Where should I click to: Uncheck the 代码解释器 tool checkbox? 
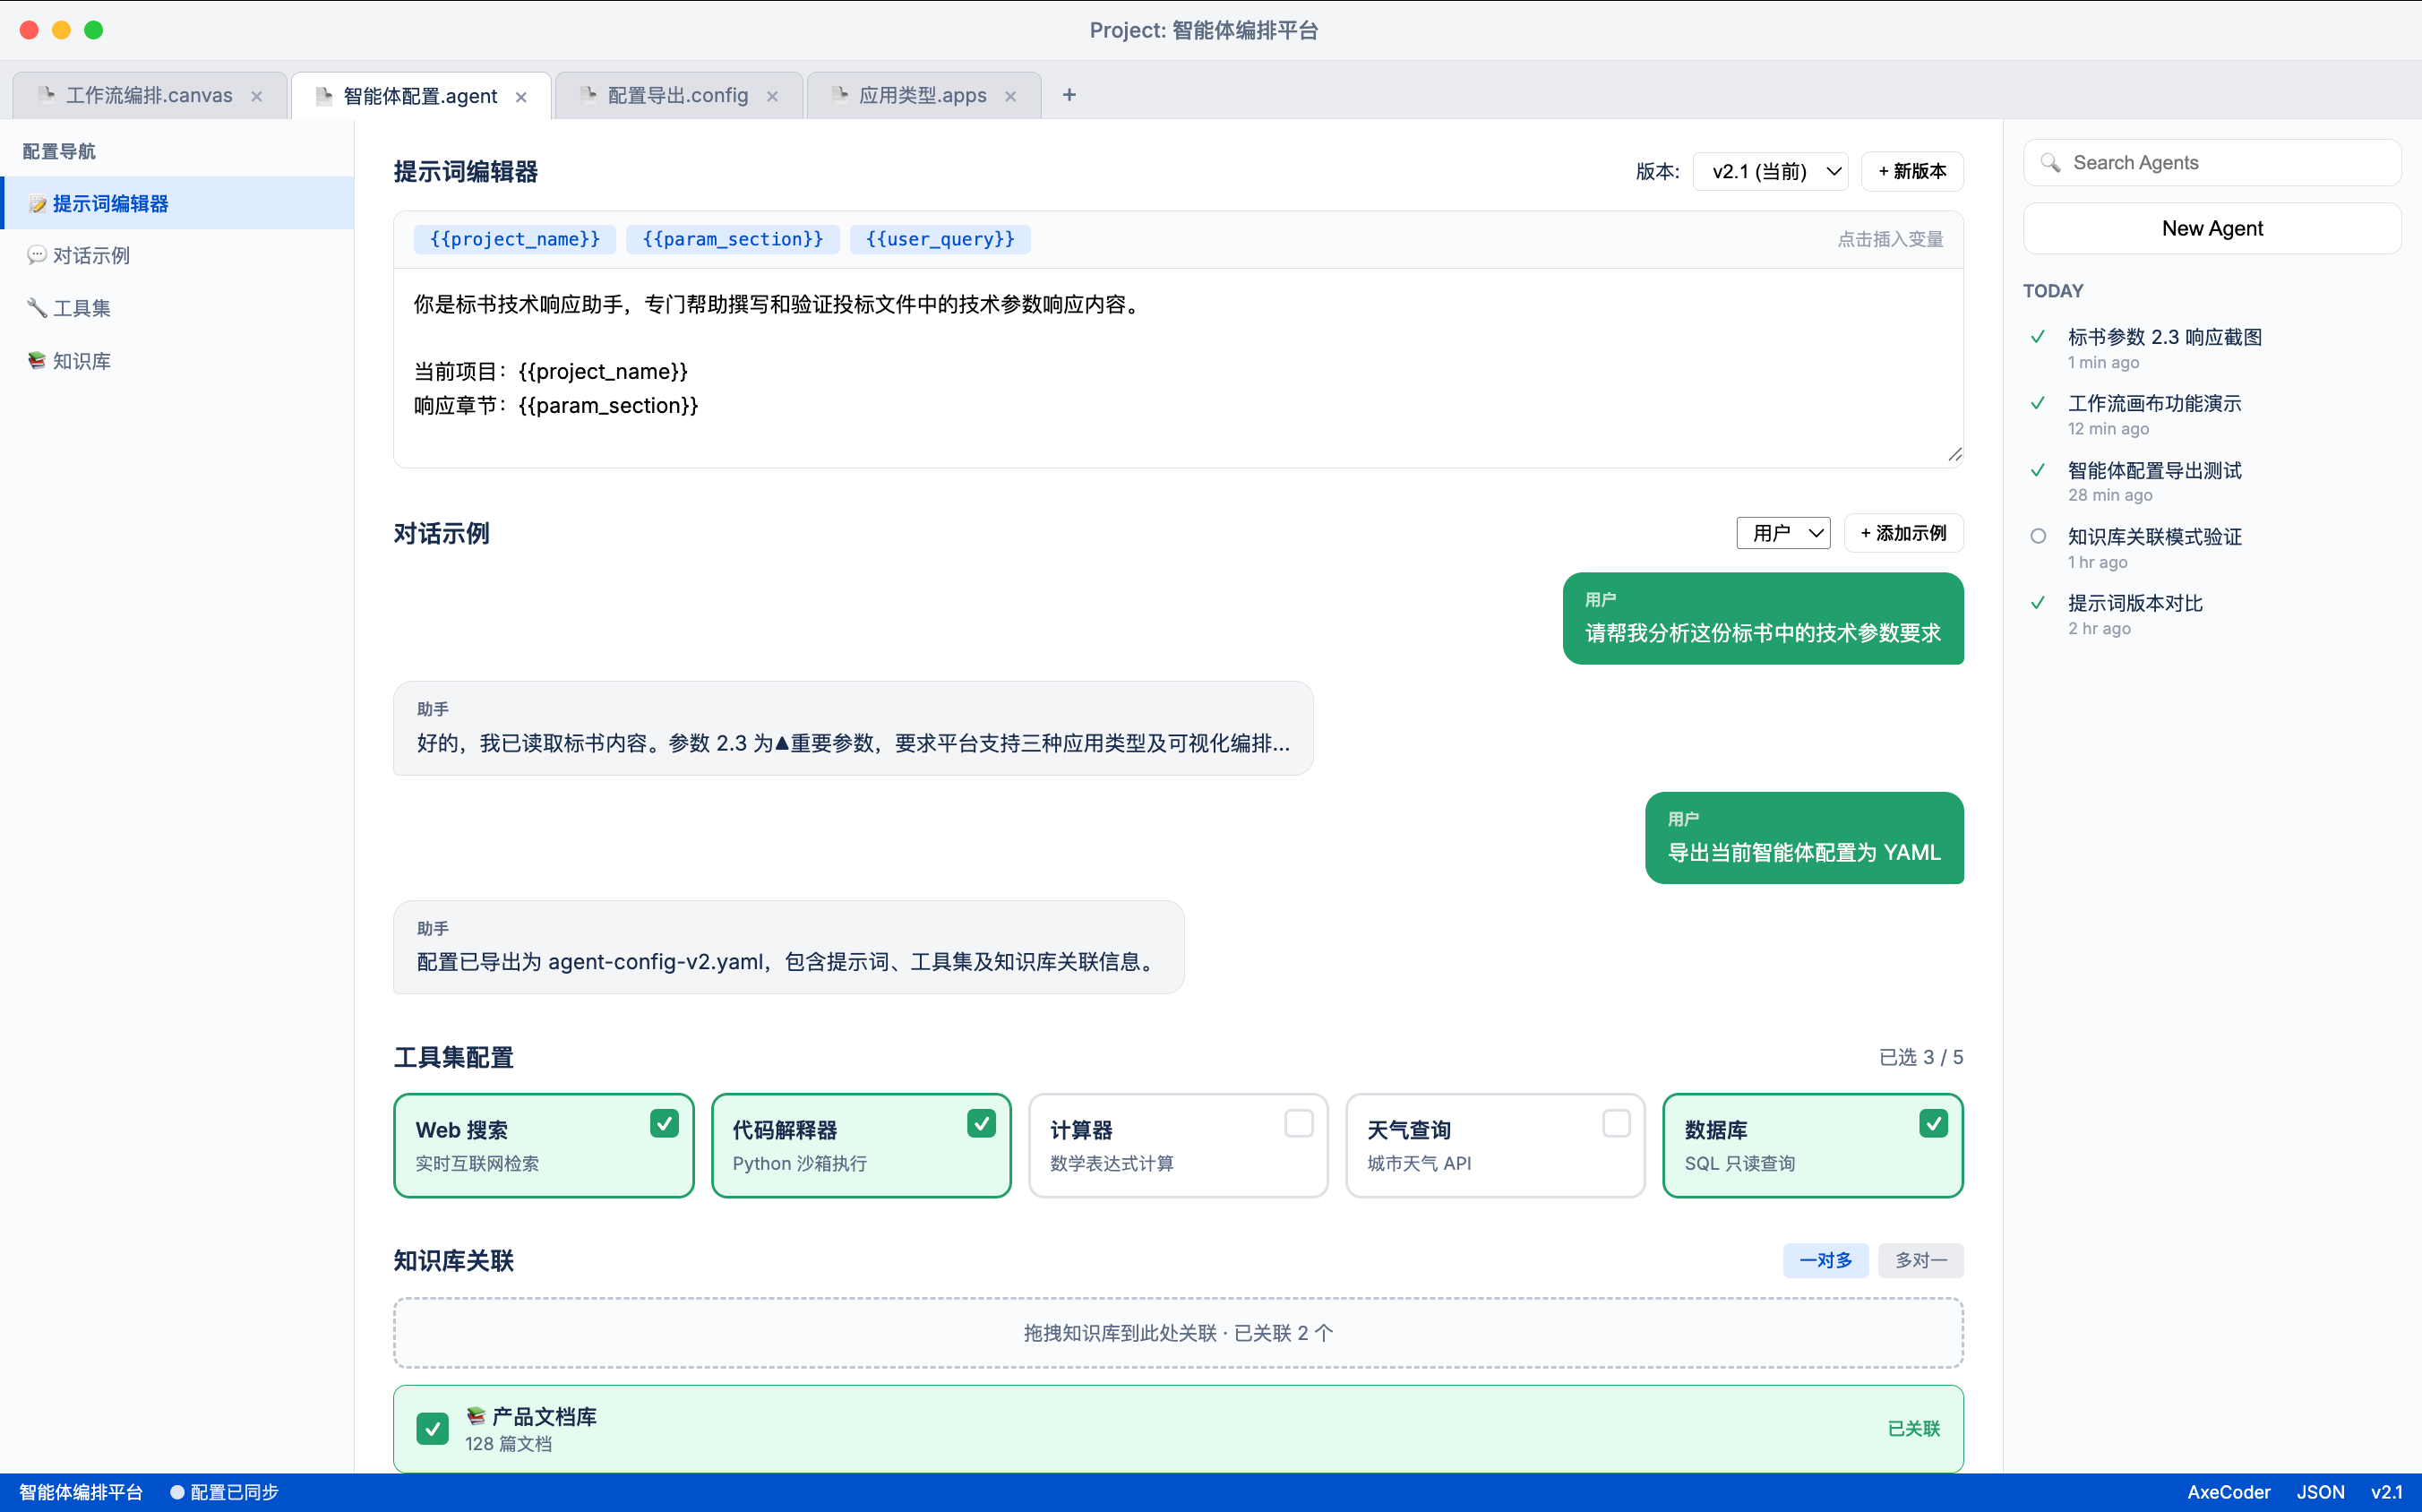pyautogui.click(x=982, y=1123)
